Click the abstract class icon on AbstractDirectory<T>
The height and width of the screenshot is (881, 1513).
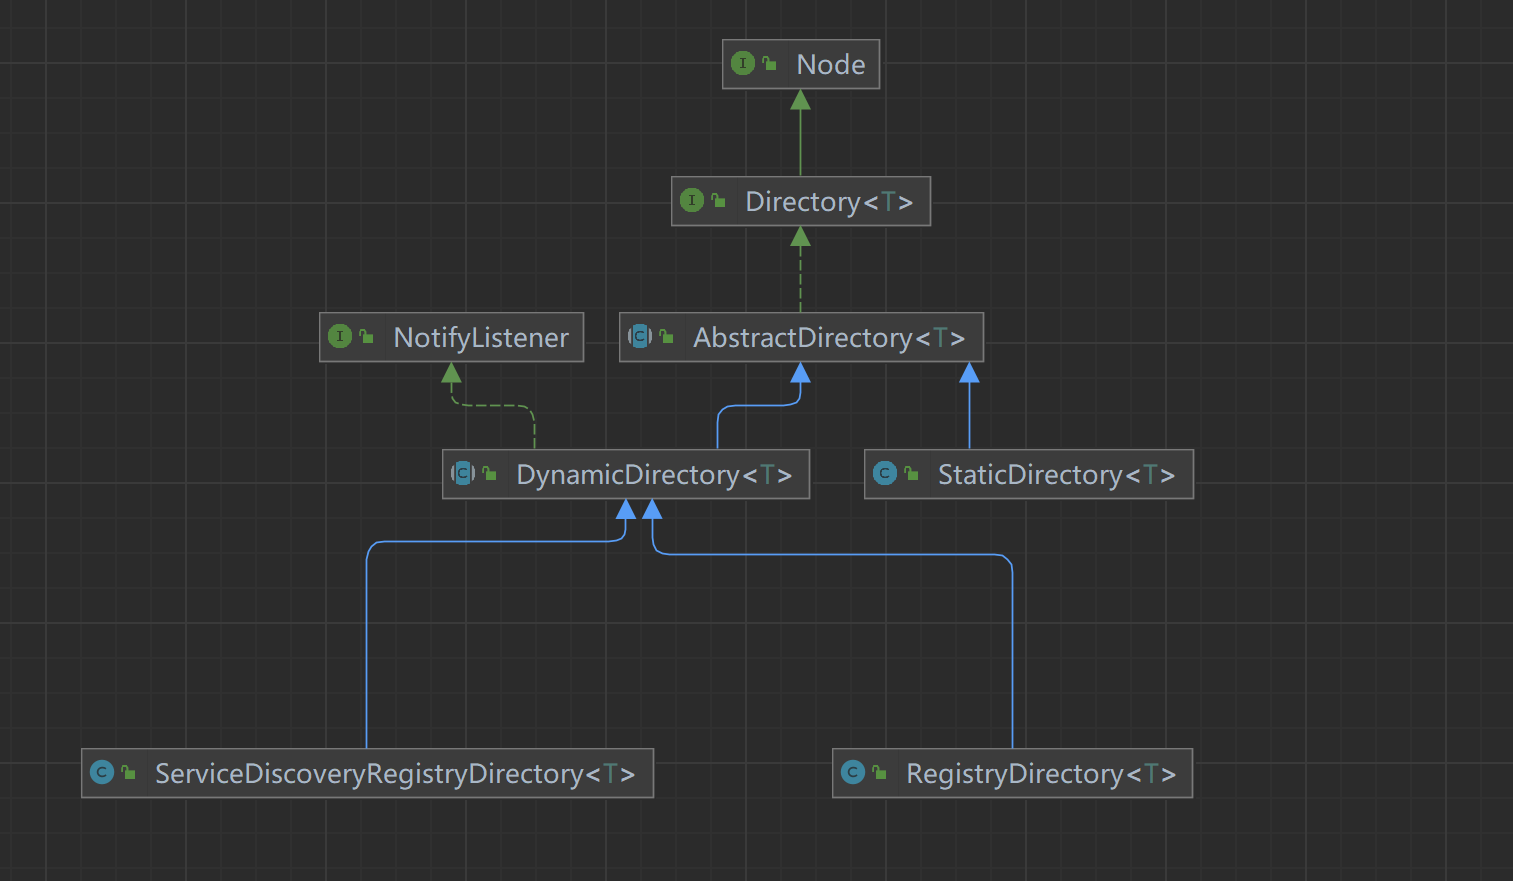pyautogui.click(x=640, y=336)
